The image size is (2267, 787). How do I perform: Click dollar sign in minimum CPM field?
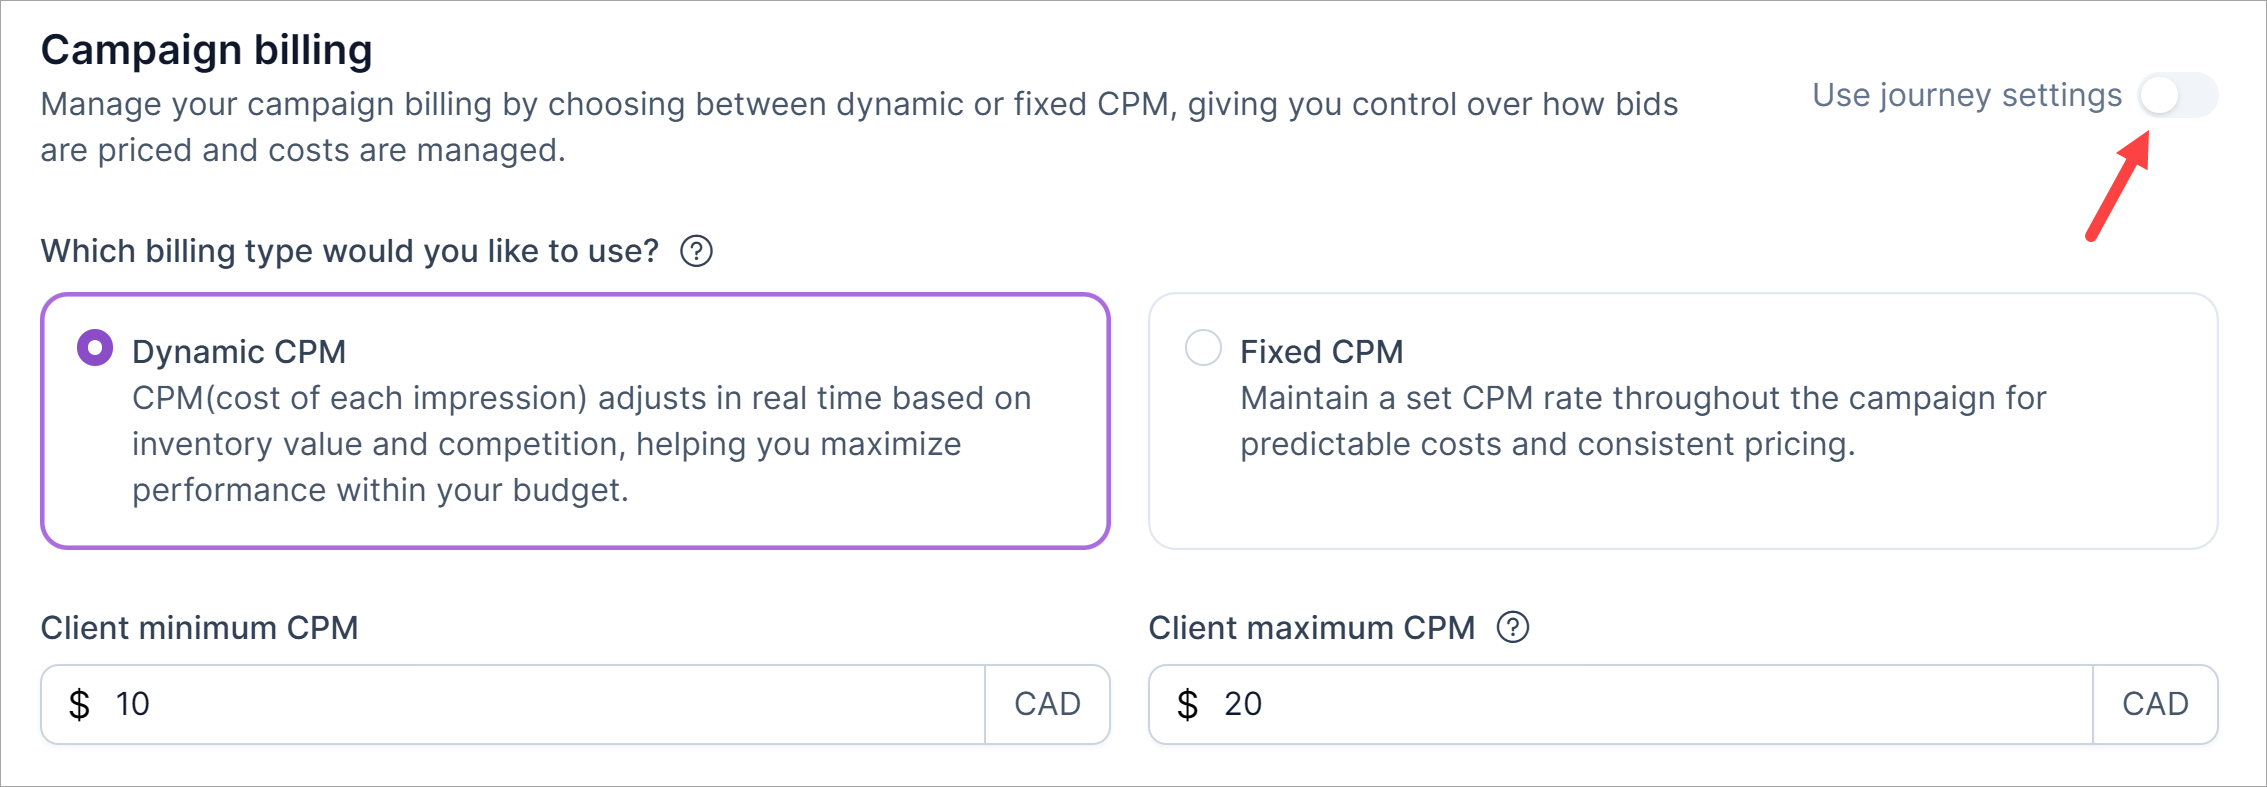(79, 704)
